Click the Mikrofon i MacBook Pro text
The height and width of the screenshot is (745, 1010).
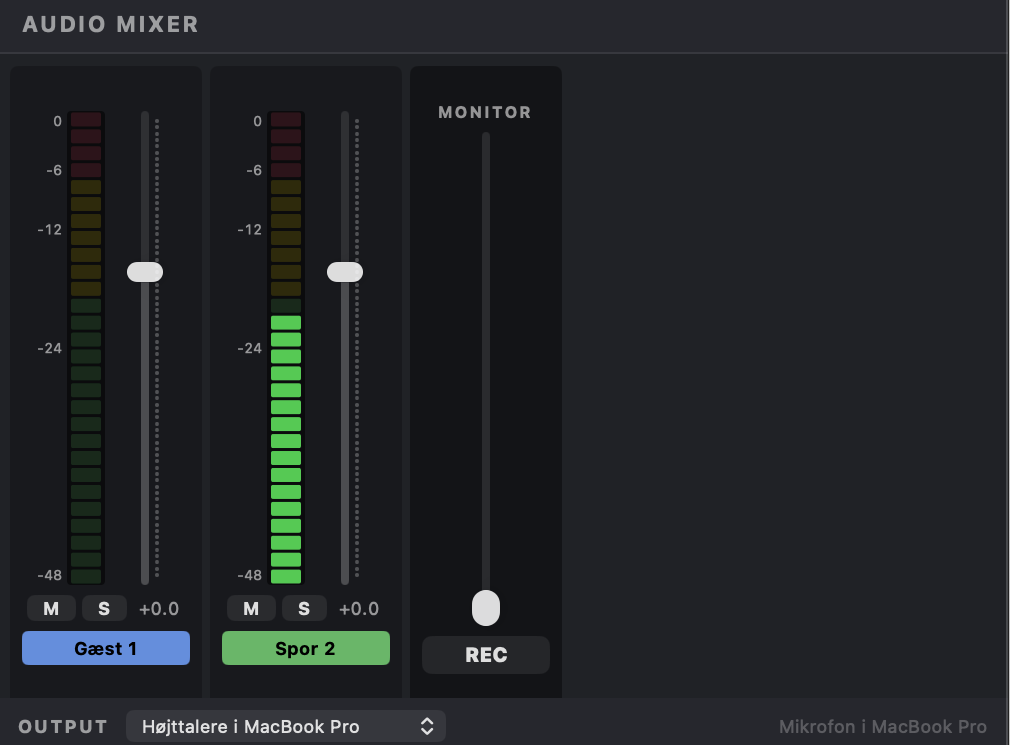click(882, 726)
